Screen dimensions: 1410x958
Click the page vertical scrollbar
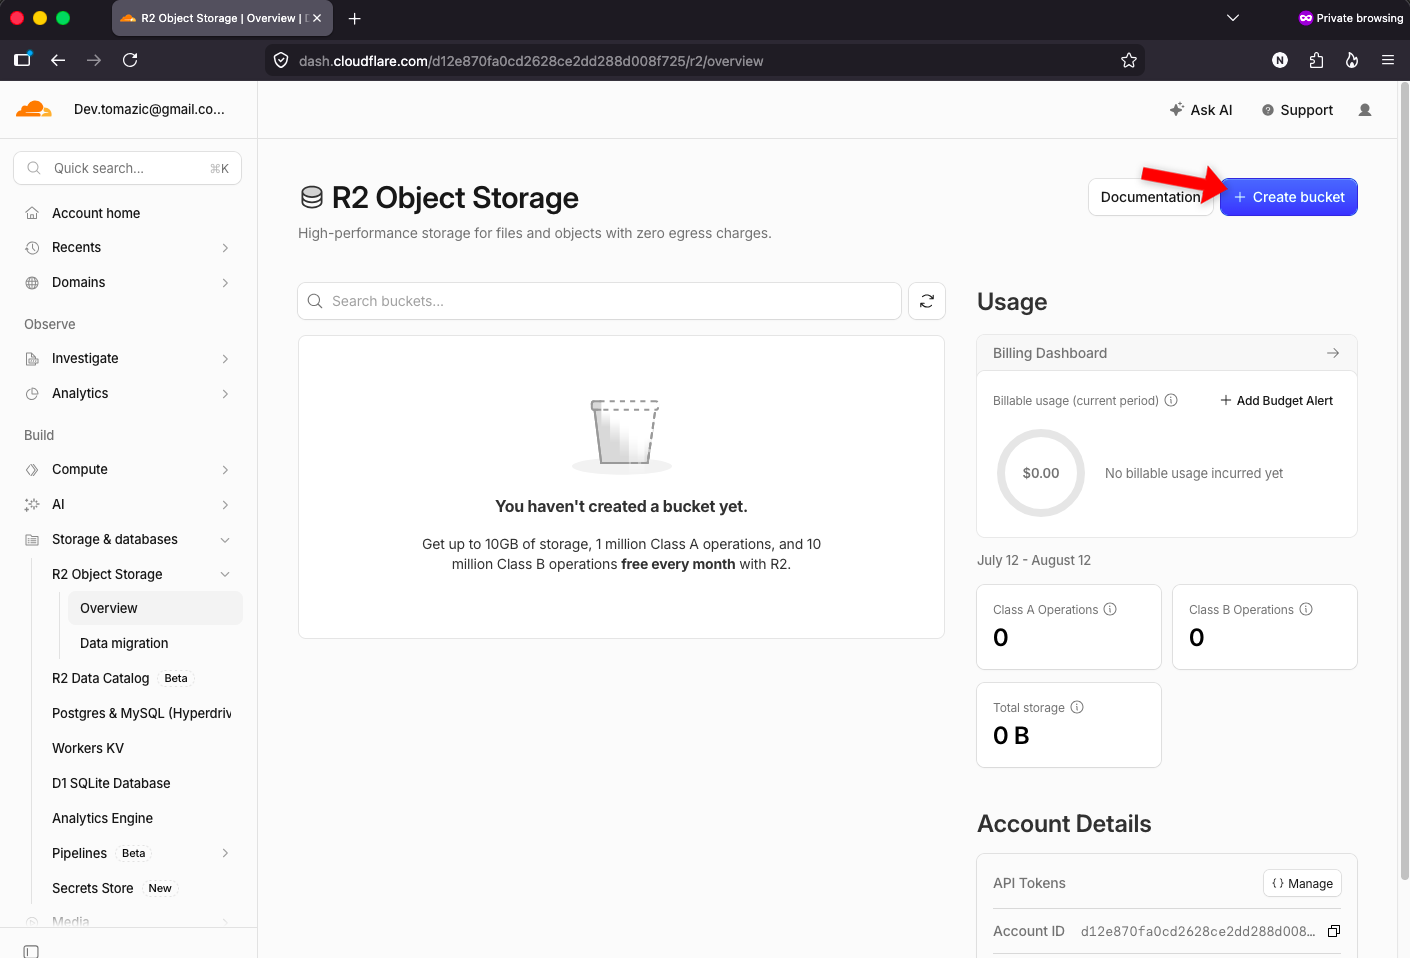1404,480
